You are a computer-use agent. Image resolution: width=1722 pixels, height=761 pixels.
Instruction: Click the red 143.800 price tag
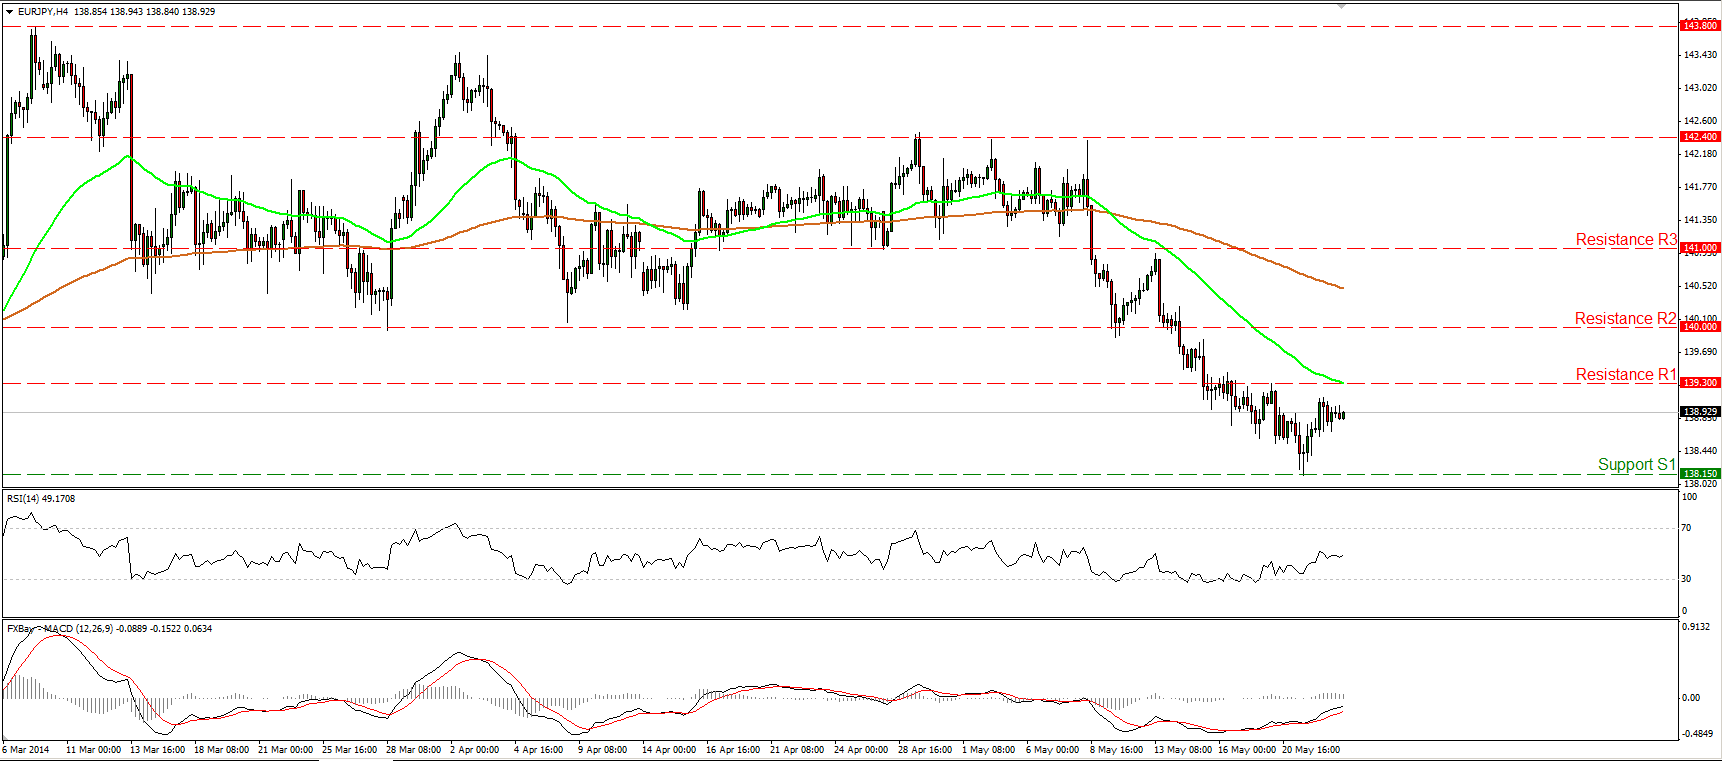pos(1700,25)
